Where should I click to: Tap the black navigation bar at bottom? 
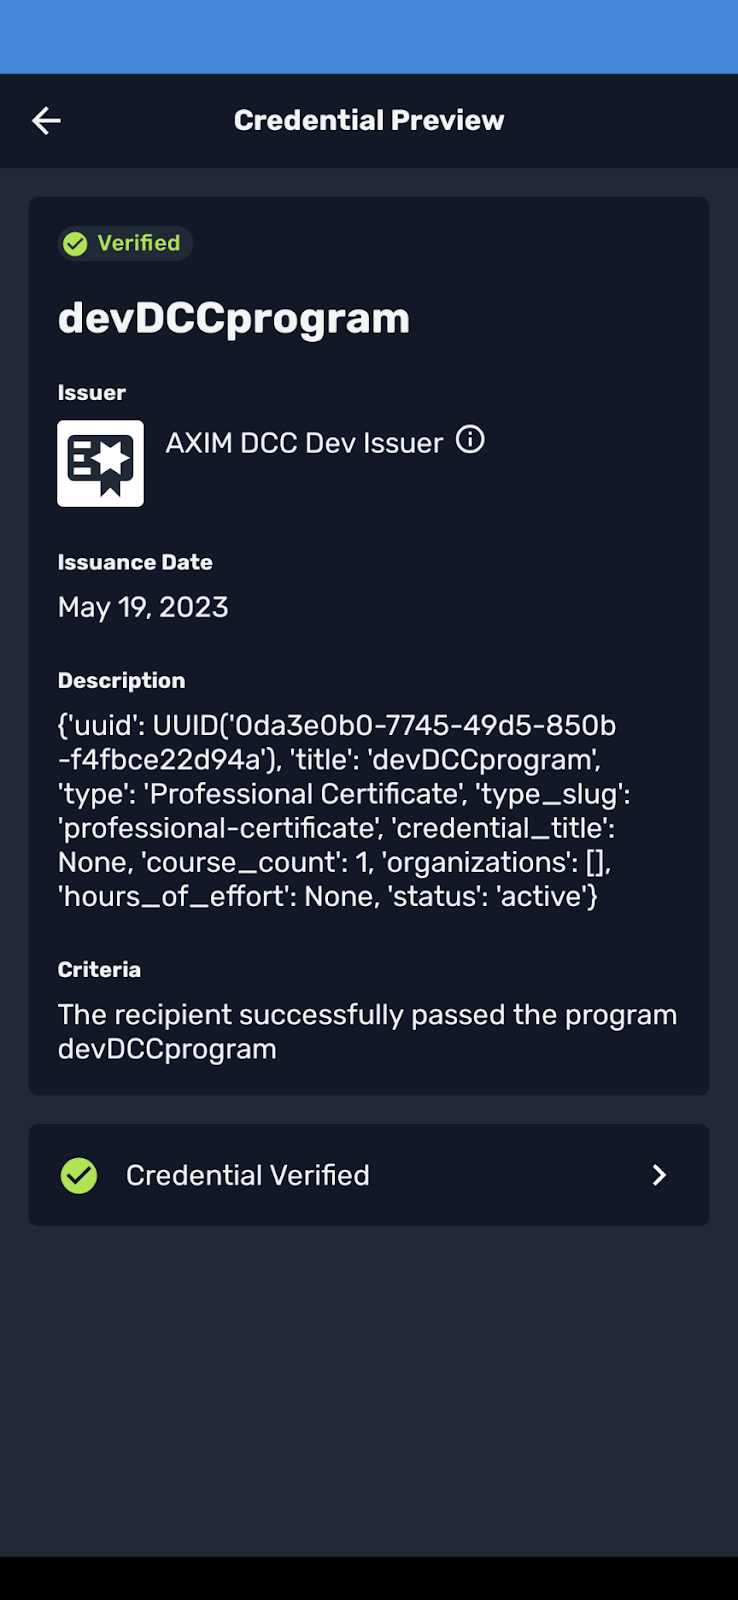(x=369, y=1578)
